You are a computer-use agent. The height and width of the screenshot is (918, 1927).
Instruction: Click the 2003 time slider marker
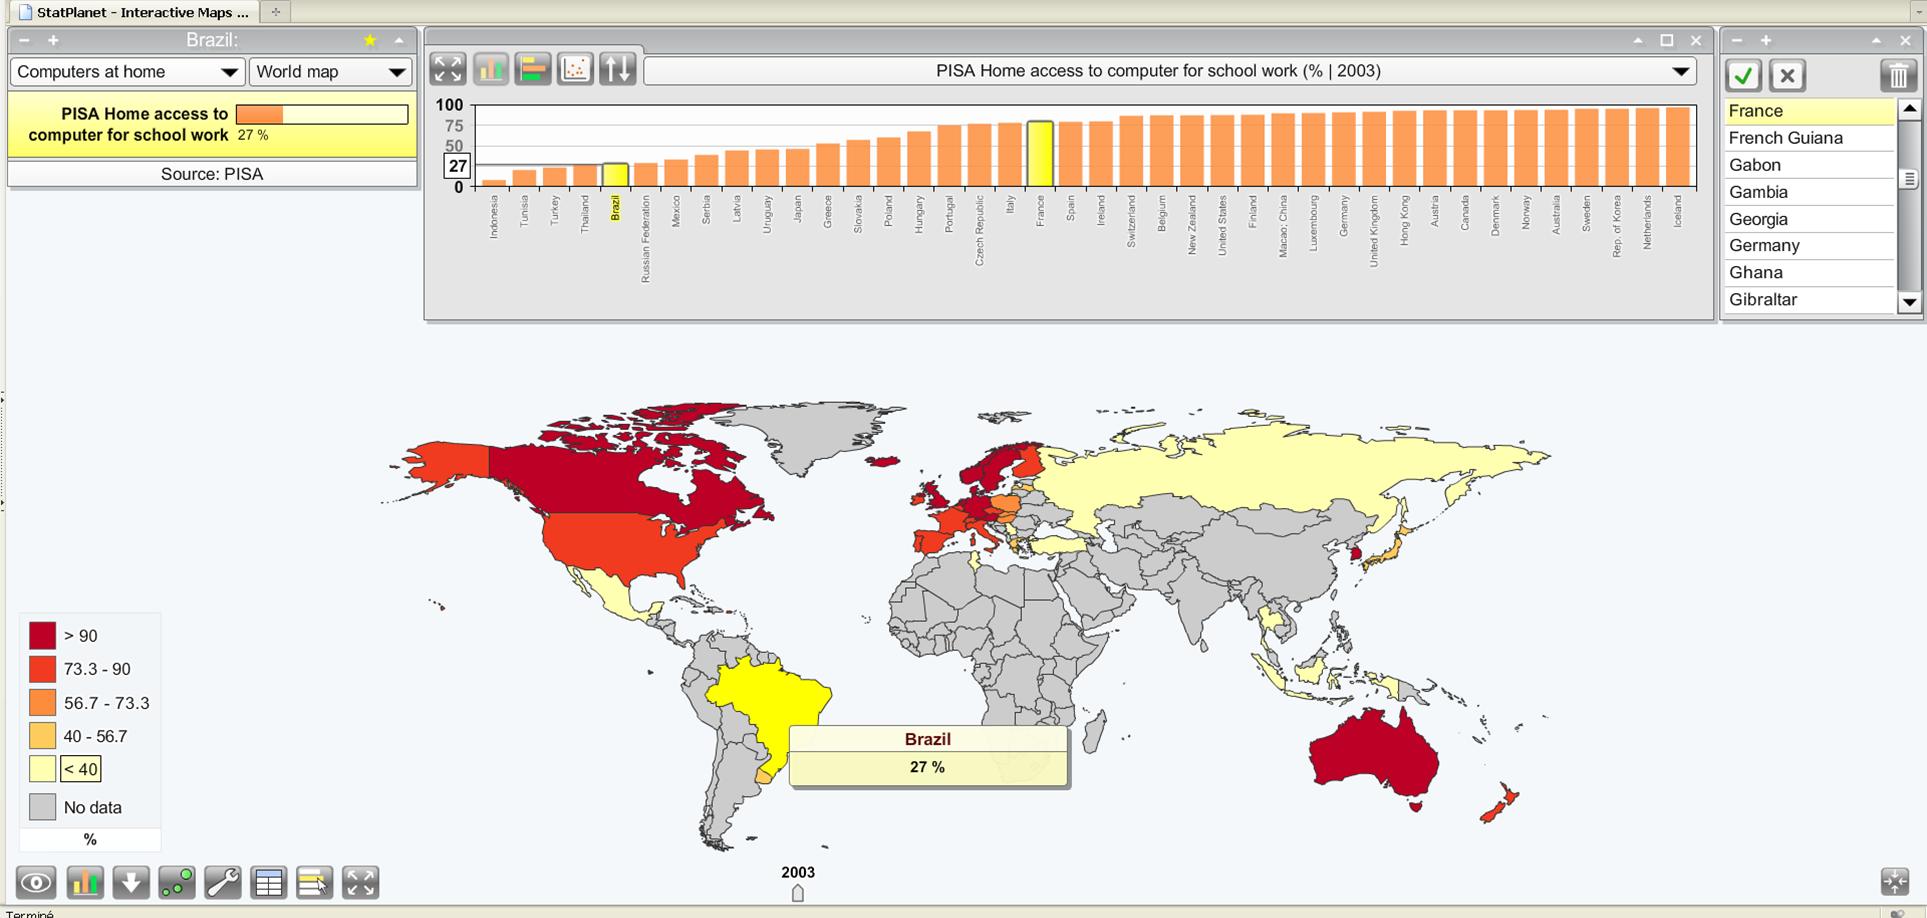coord(798,892)
